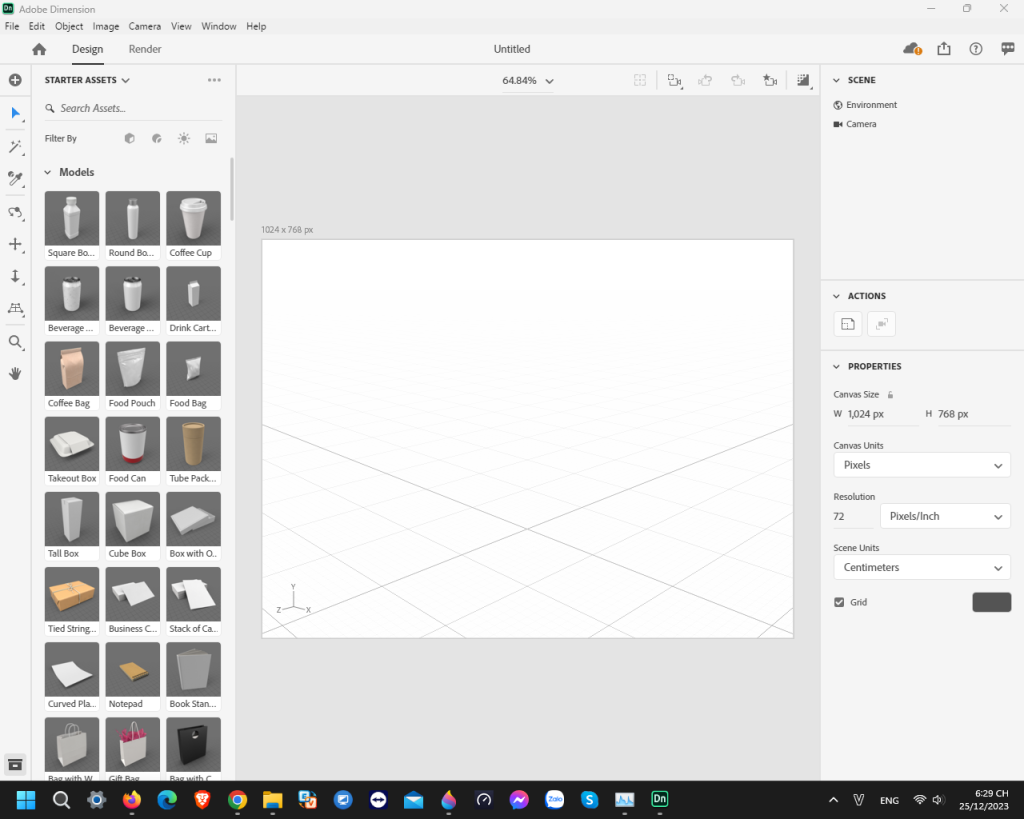Collapse the Properties panel
This screenshot has height=819, width=1024.
click(836, 366)
